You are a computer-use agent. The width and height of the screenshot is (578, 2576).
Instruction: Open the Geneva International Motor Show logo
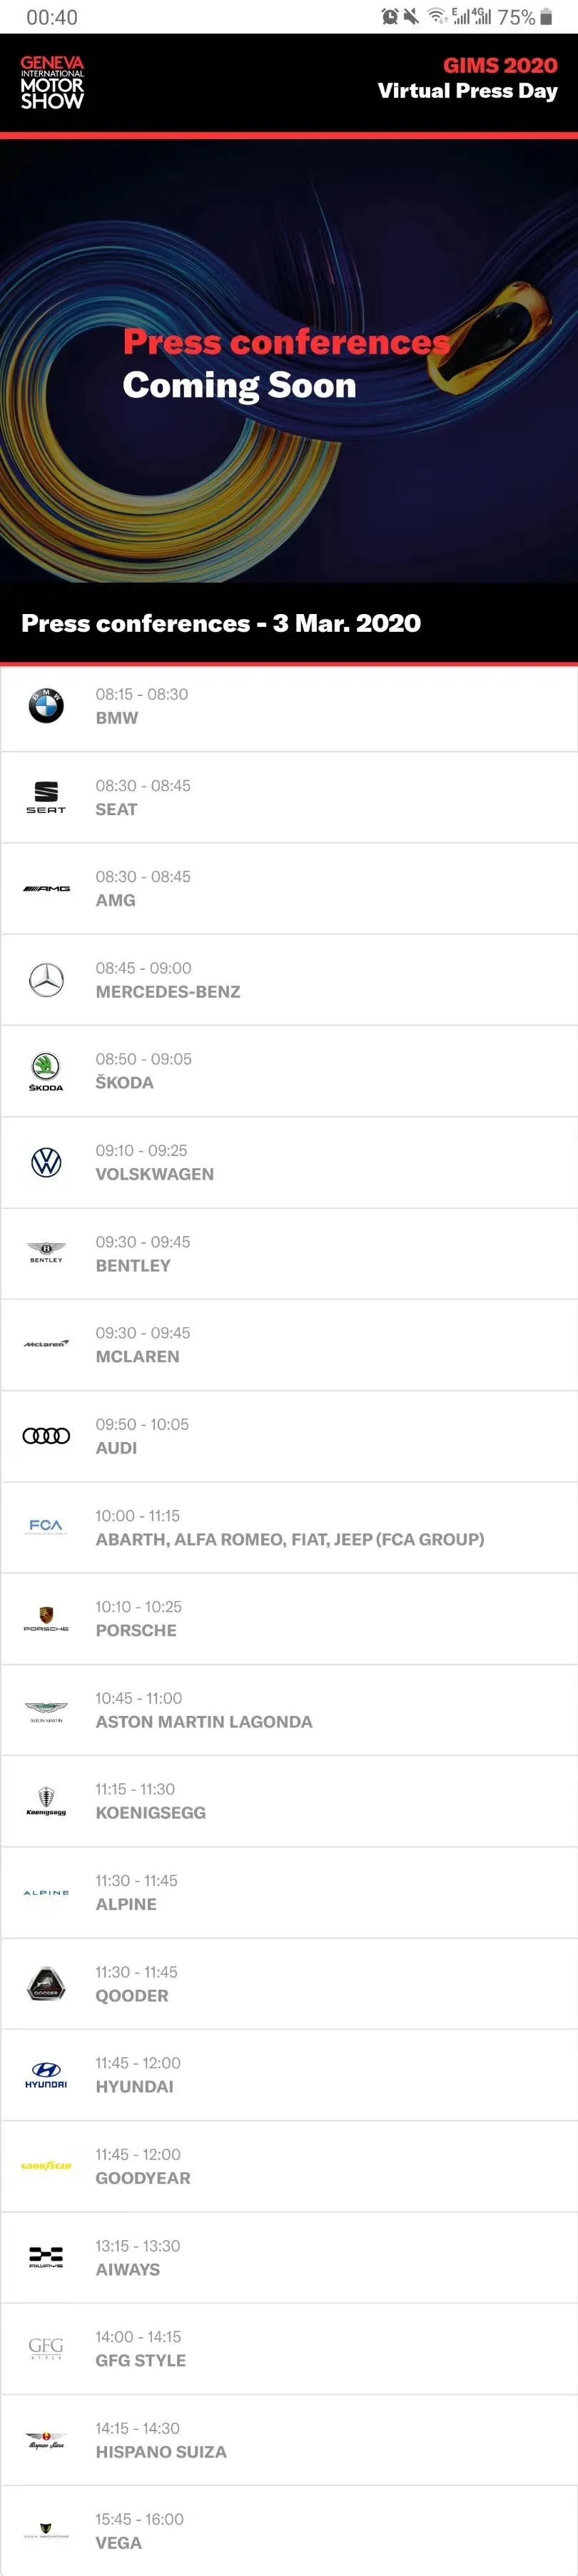52,83
